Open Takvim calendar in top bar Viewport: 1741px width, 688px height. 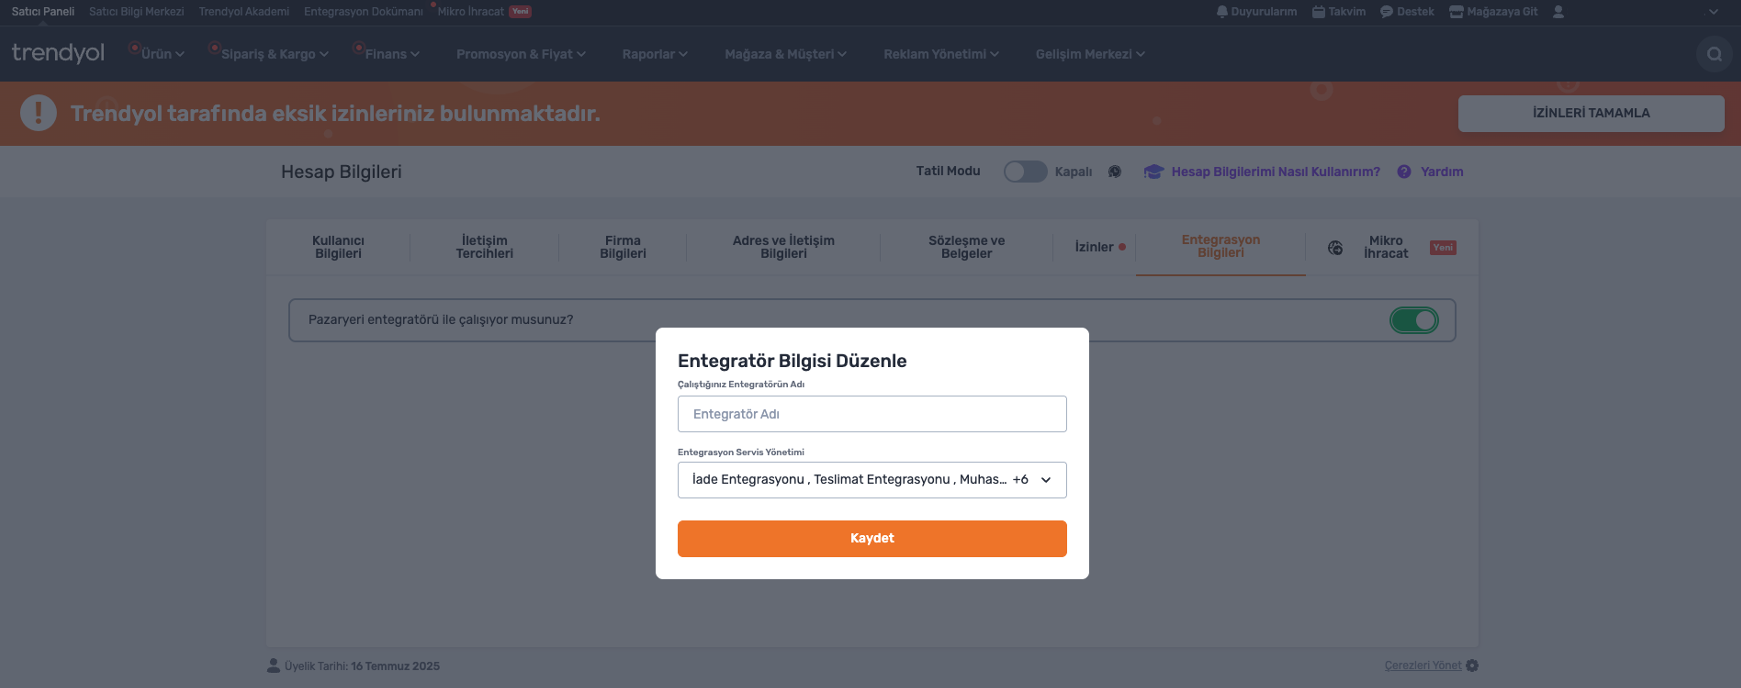click(1338, 12)
